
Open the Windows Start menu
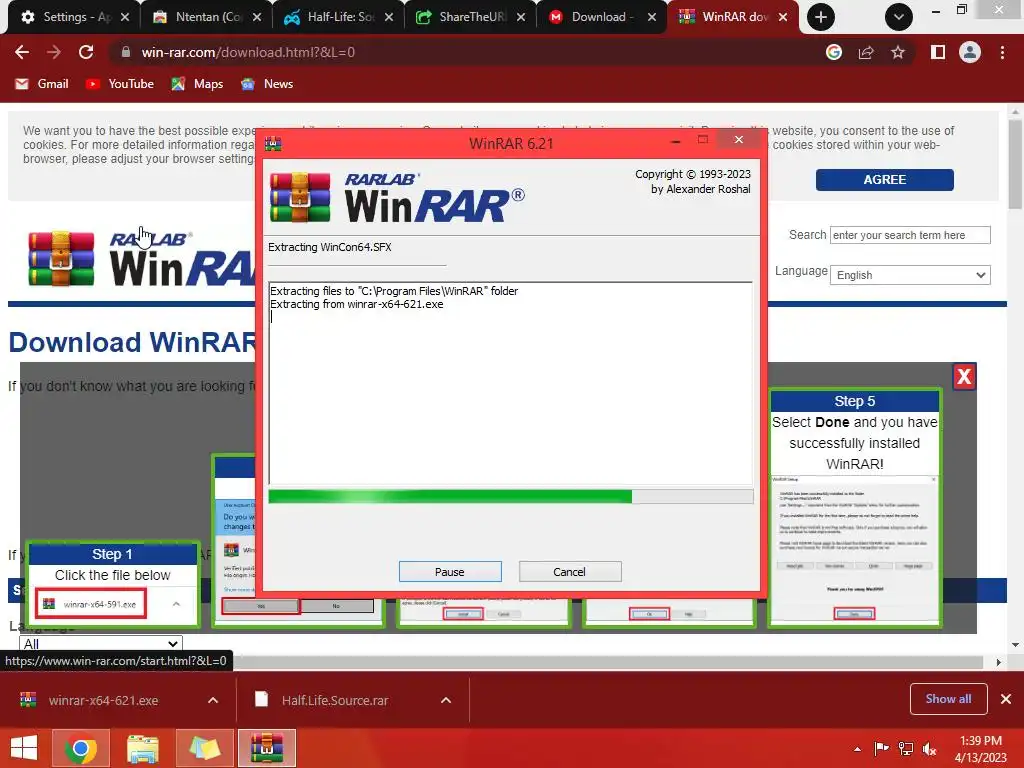(x=24, y=748)
